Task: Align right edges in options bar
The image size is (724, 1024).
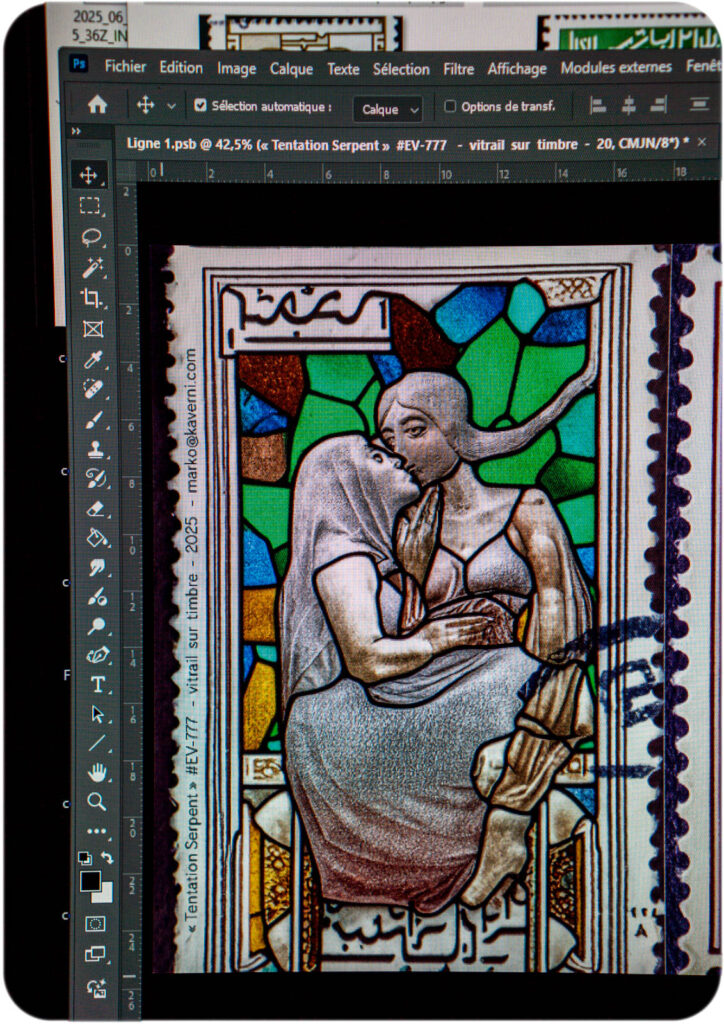Action: [659, 106]
